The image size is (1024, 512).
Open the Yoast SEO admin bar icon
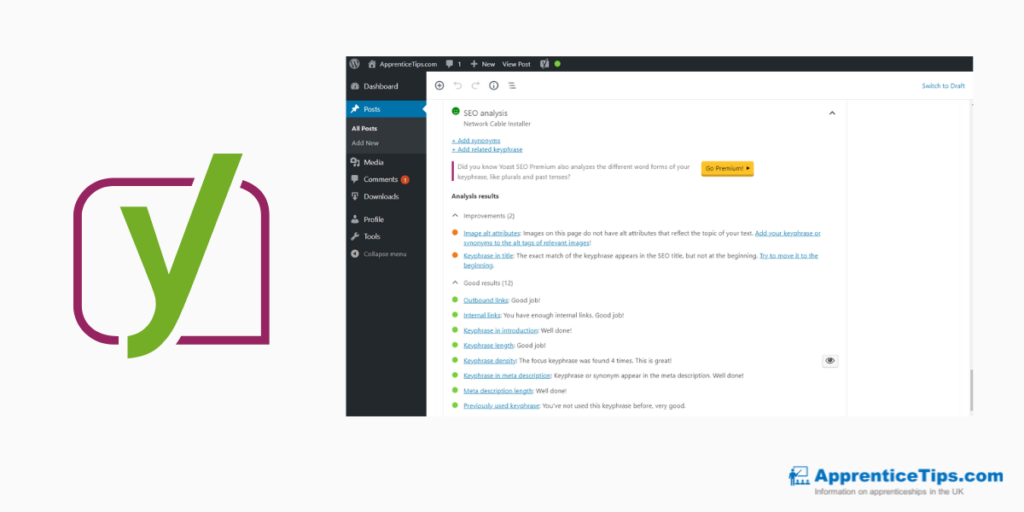[x=545, y=64]
